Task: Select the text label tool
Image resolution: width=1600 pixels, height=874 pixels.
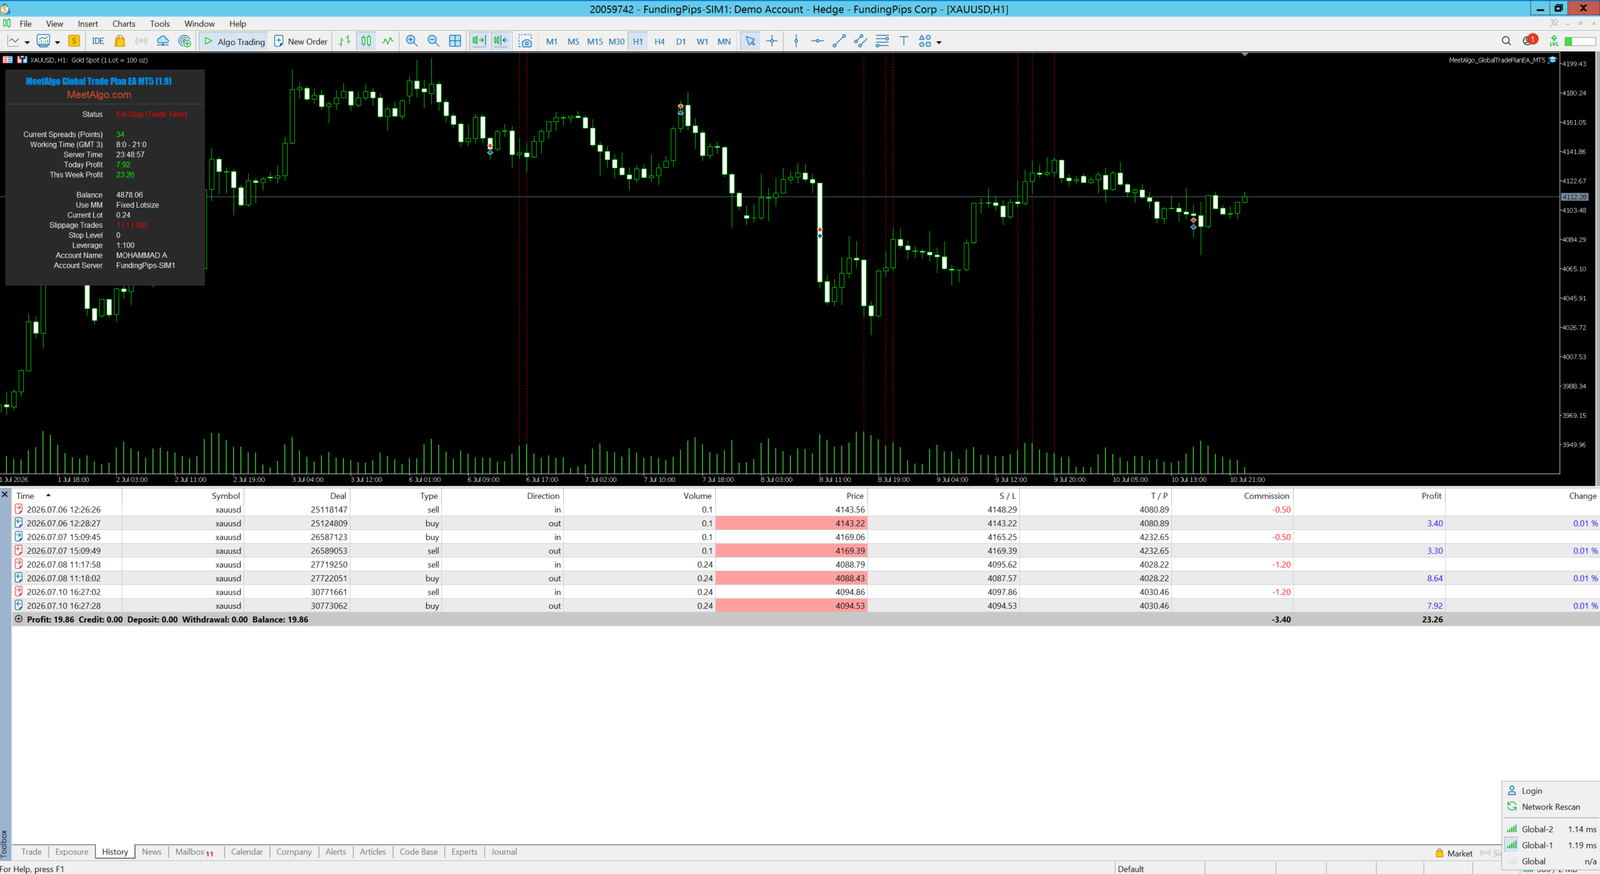Action: click(x=904, y=41)
